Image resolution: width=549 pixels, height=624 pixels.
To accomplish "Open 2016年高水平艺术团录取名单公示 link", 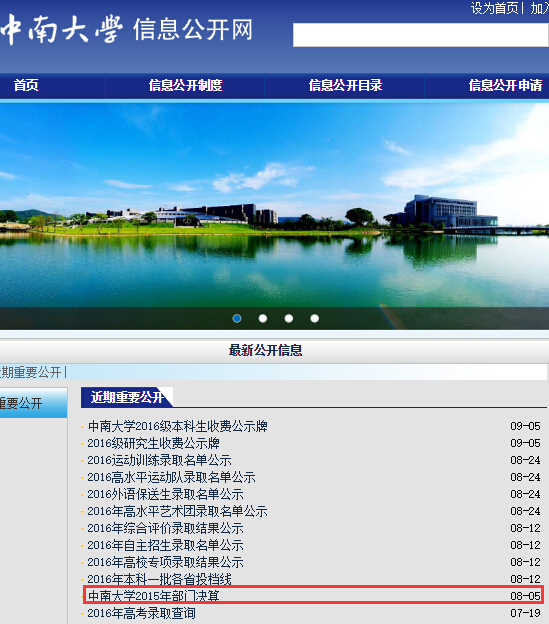I will click(177, 511).
